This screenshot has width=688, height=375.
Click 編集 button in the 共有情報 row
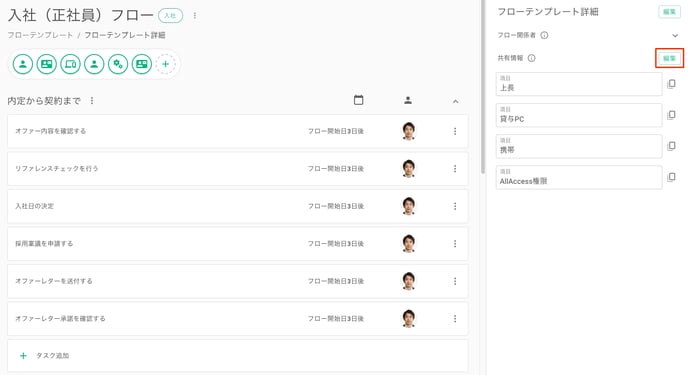click(x=669, y=58)
